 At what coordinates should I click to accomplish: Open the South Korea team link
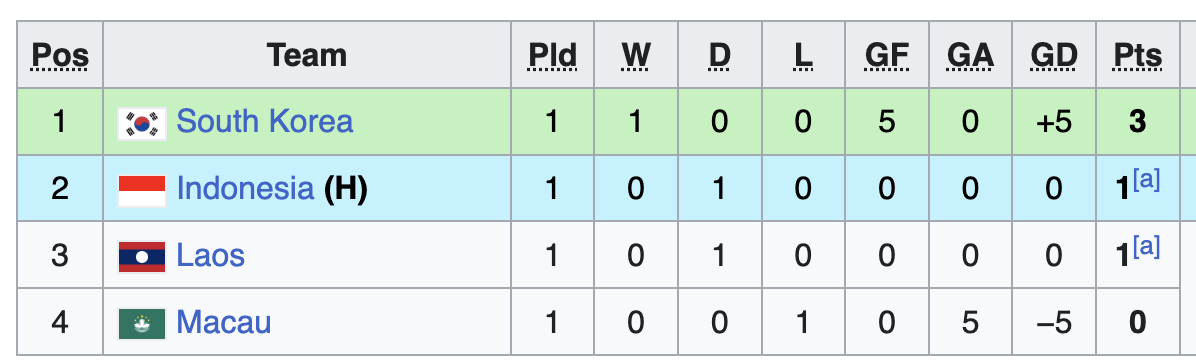click(x=265, y=121)
